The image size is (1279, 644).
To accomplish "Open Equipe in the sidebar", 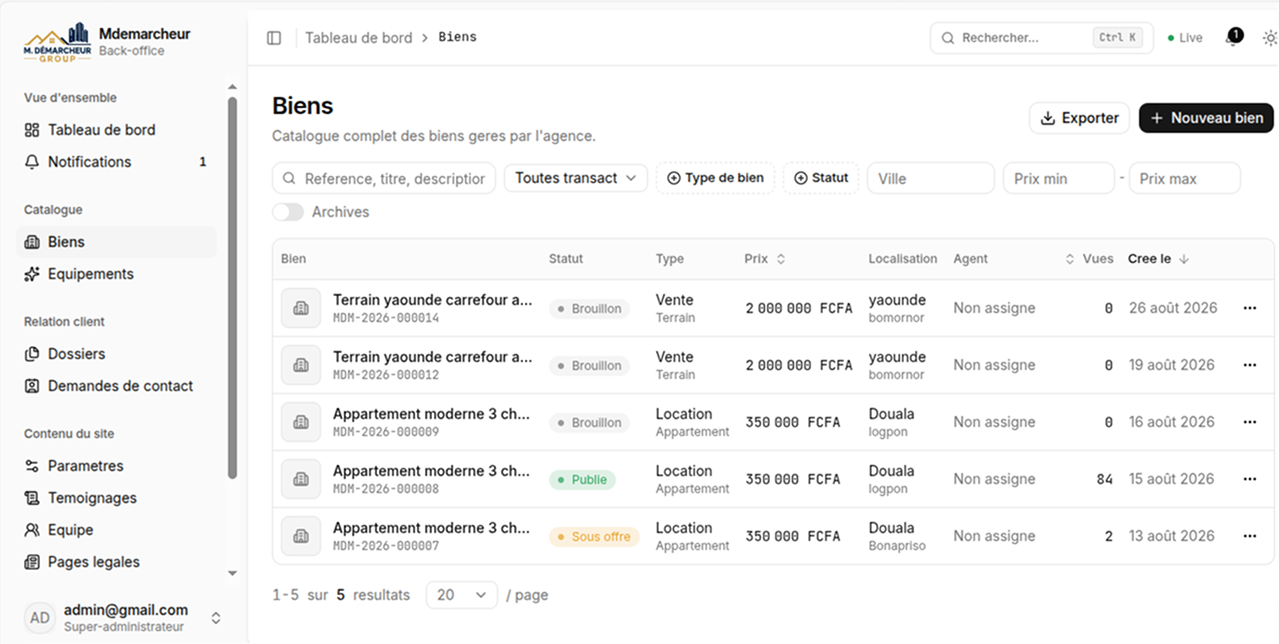I will point(116,530).
